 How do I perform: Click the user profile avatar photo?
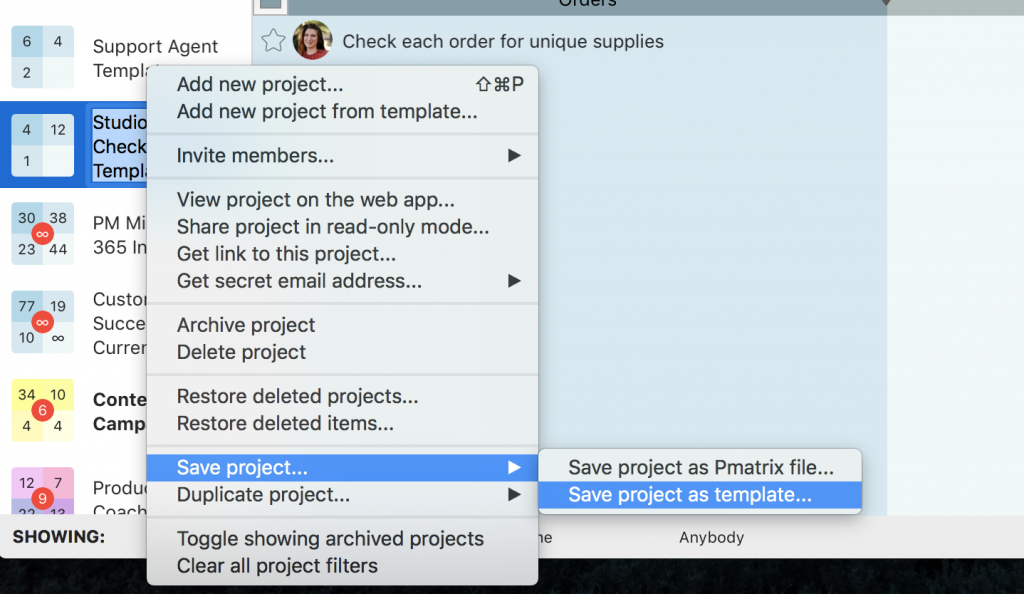313,40
